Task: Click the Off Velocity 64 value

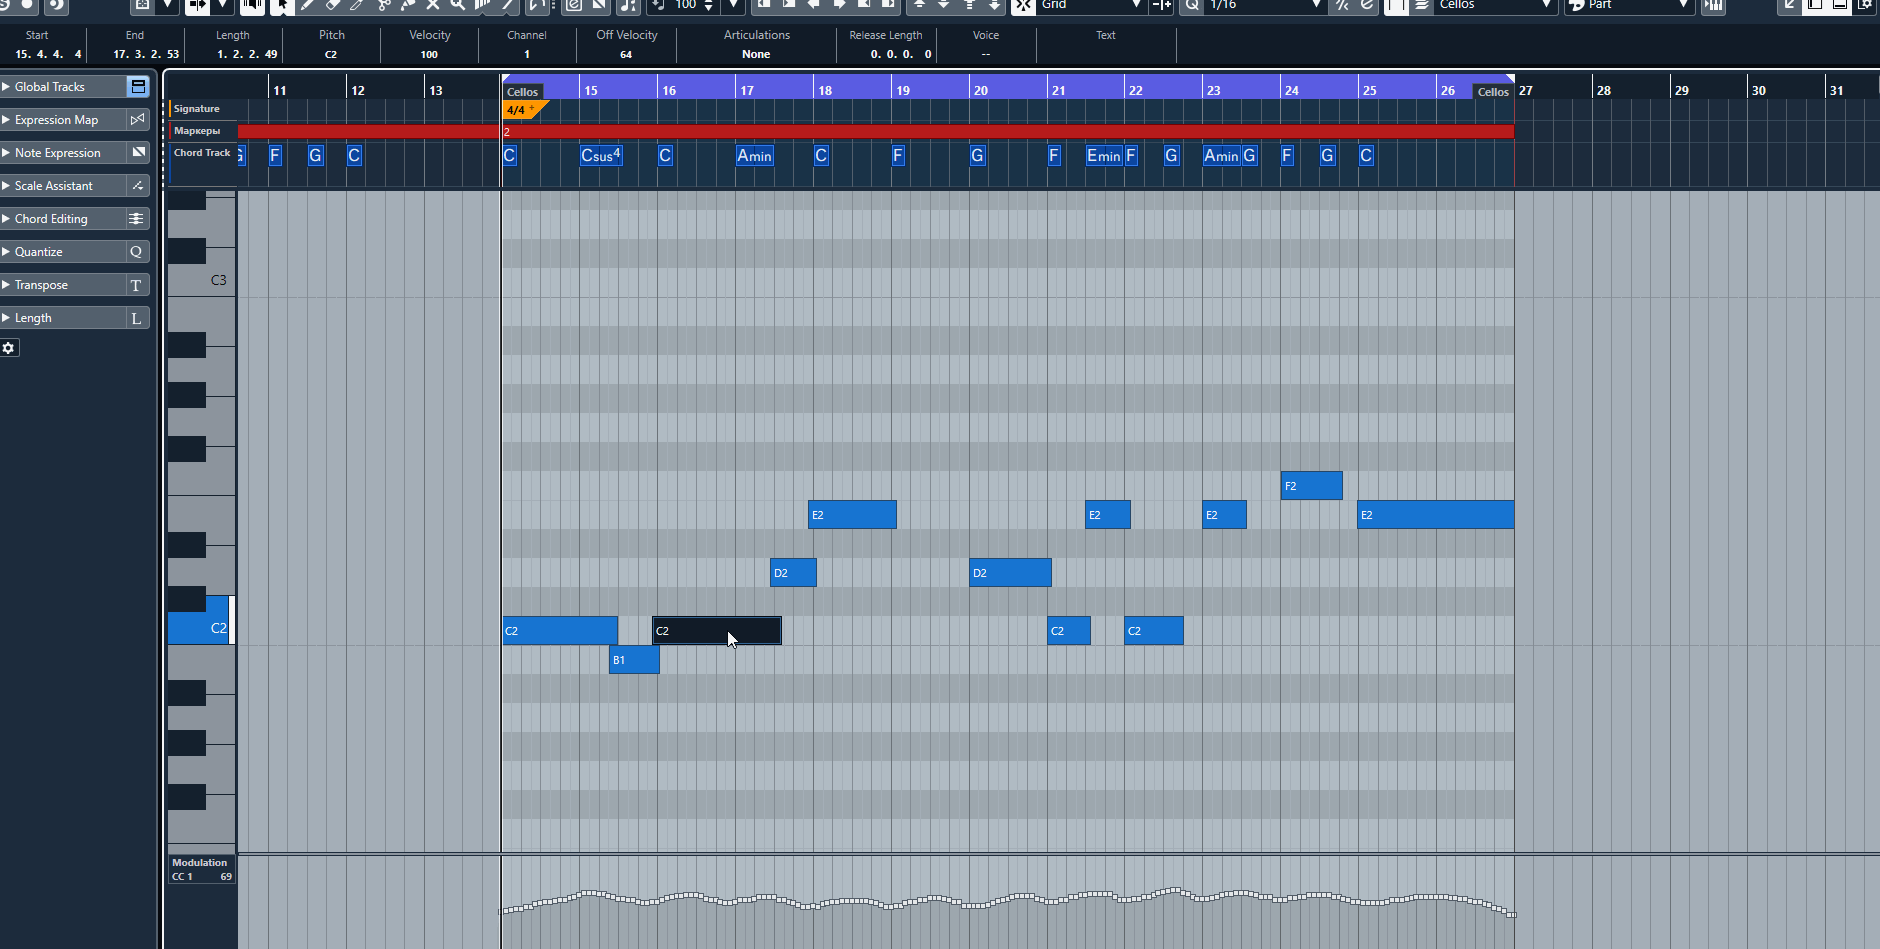Action: coord(626,54)
